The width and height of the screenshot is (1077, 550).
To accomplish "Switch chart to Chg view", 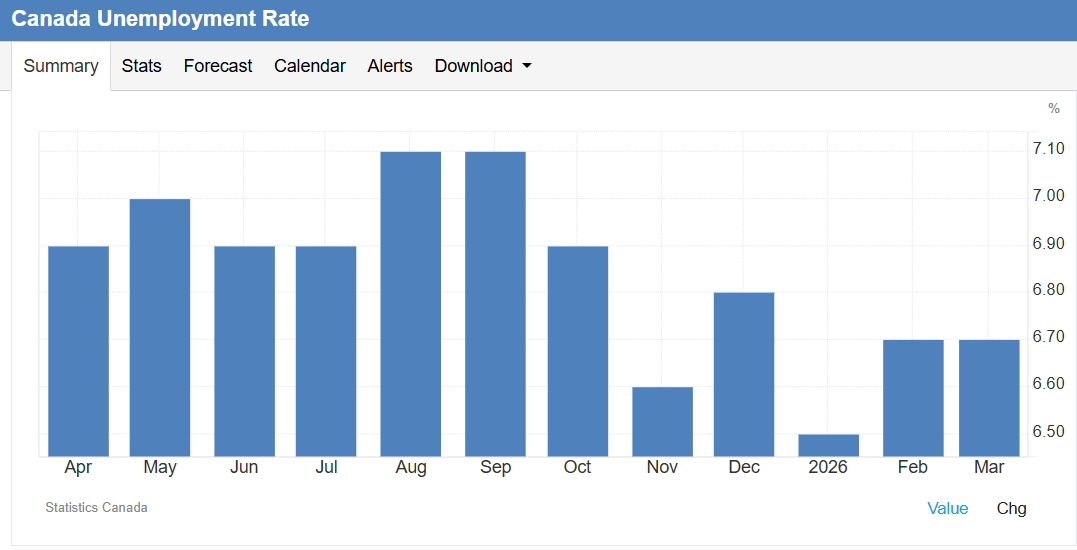I will coord(1012,508).
